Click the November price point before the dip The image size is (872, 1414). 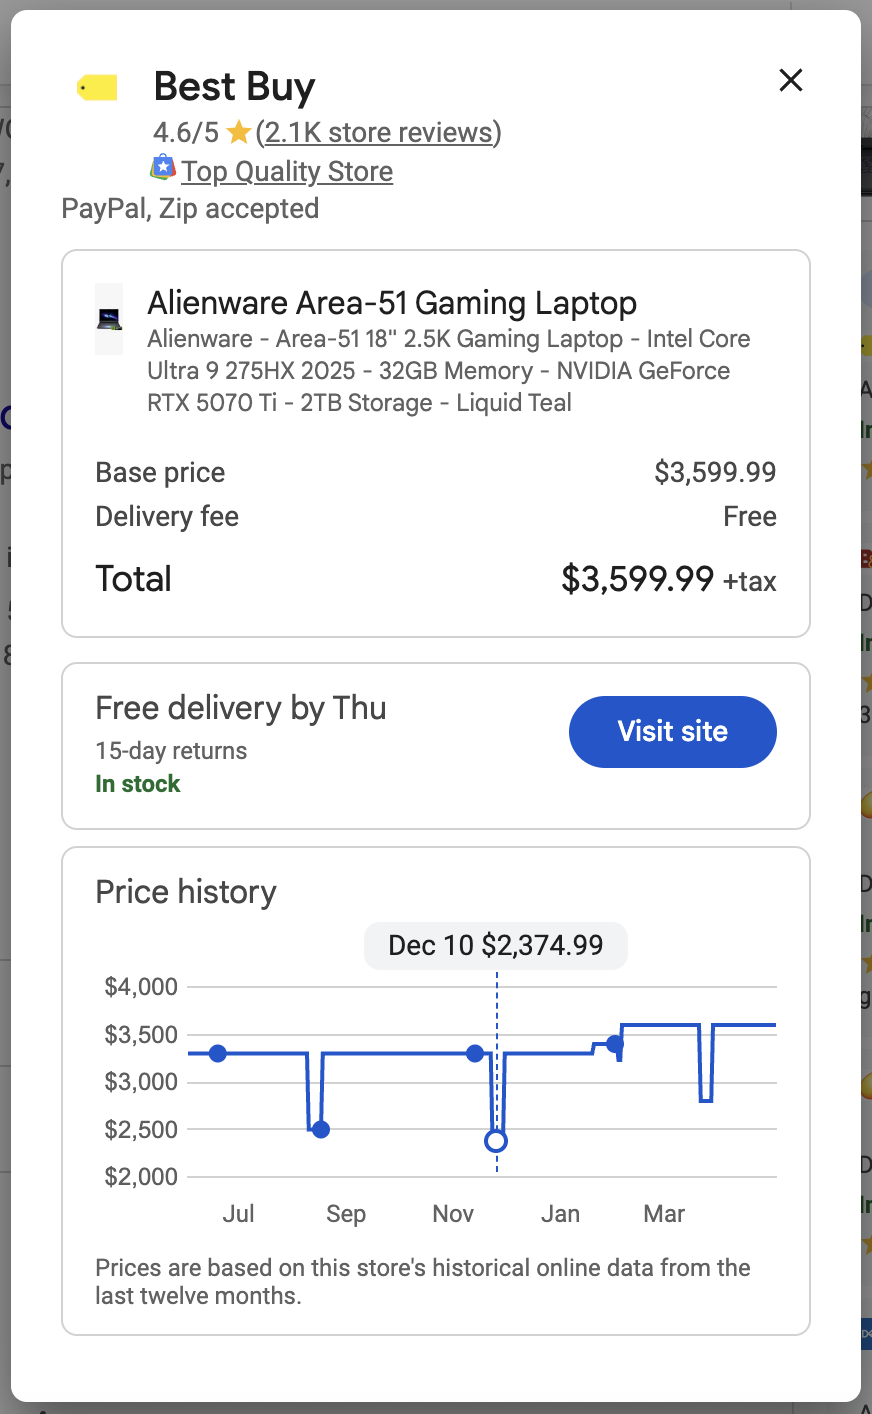tap(475, 1053)
